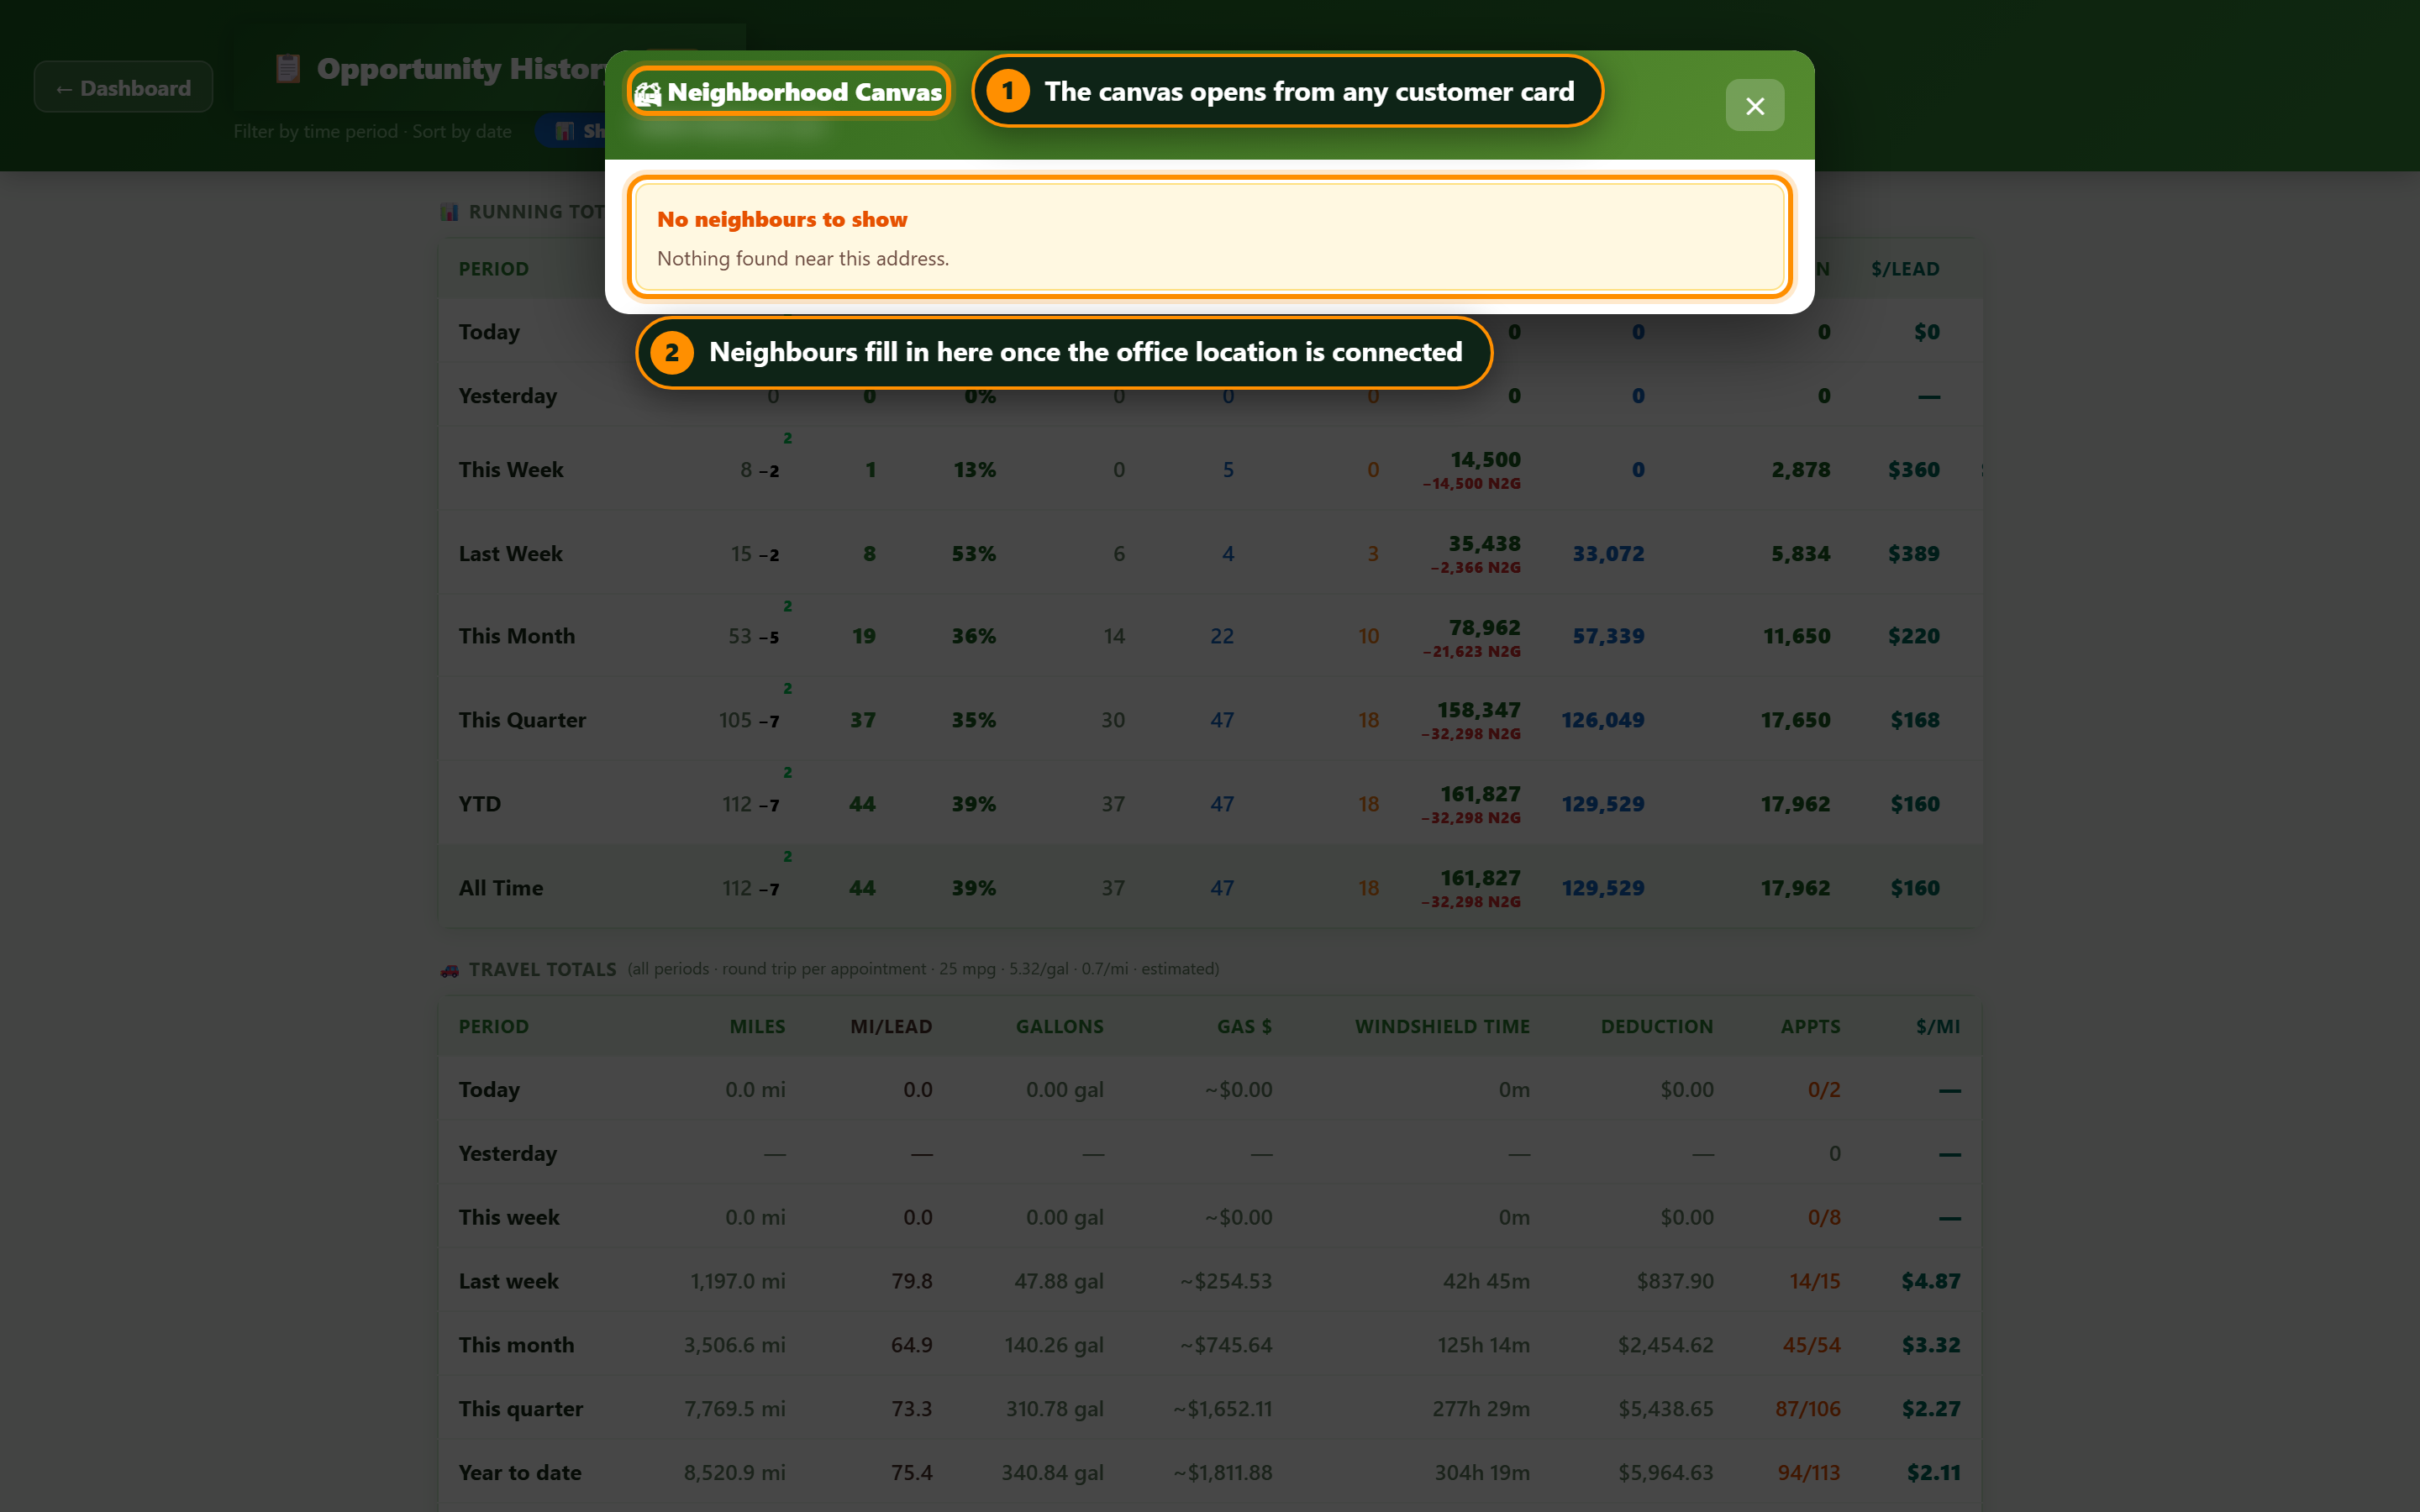
Task: Click the All Time period row label
Action: click(500, 887)
